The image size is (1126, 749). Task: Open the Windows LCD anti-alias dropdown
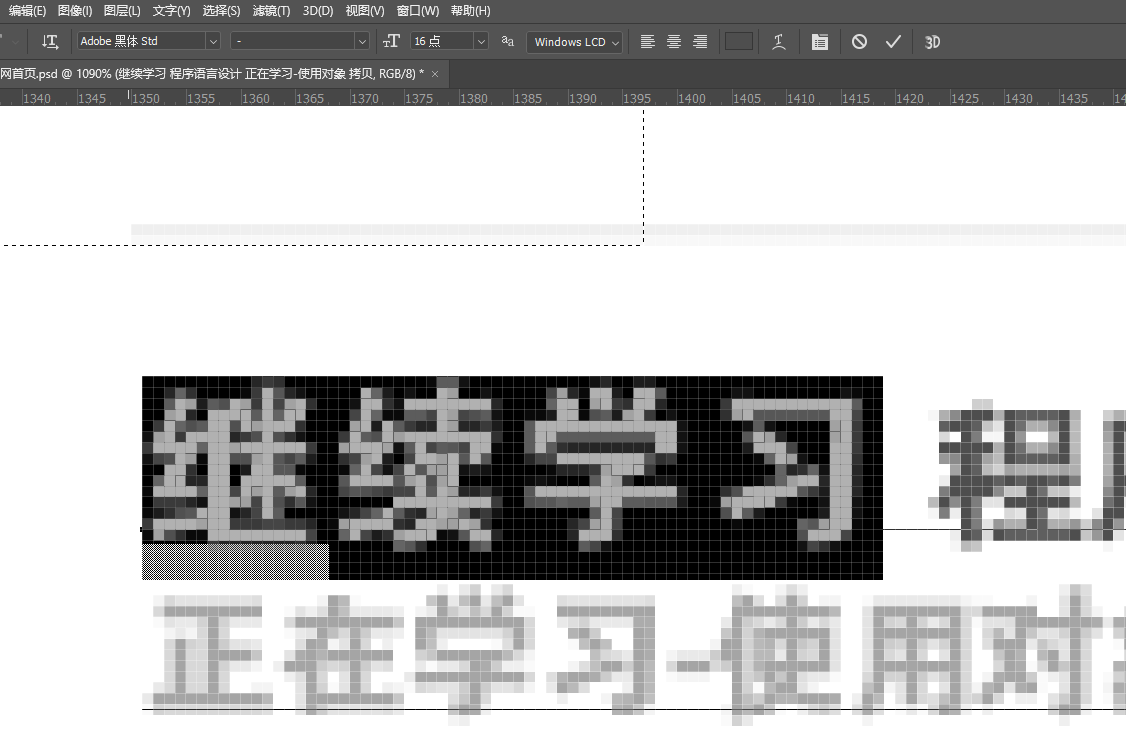(x=574, y=42)
